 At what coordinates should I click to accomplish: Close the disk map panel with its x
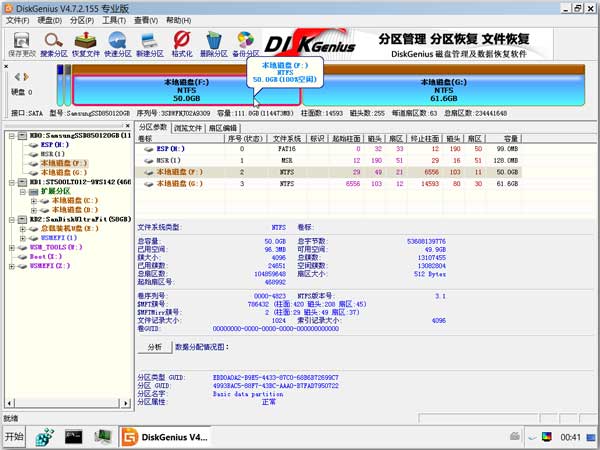[x=6, y=67]
